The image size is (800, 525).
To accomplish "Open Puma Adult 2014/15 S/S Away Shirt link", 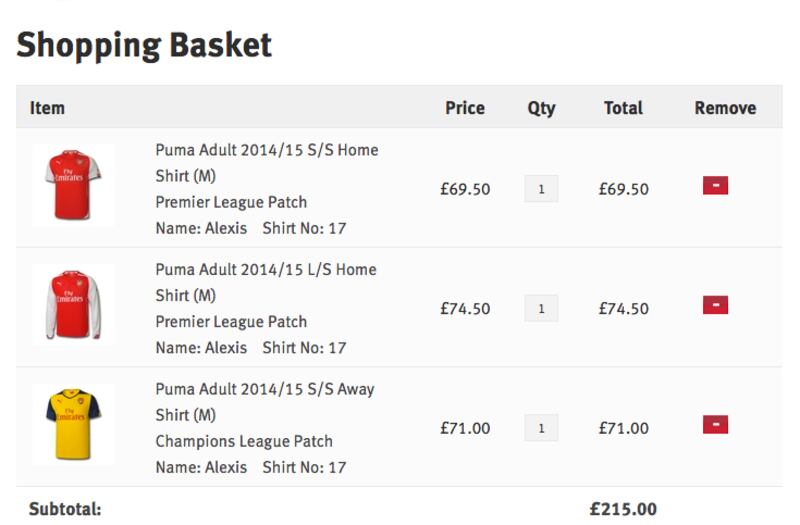I will click(x=265, y=402).
